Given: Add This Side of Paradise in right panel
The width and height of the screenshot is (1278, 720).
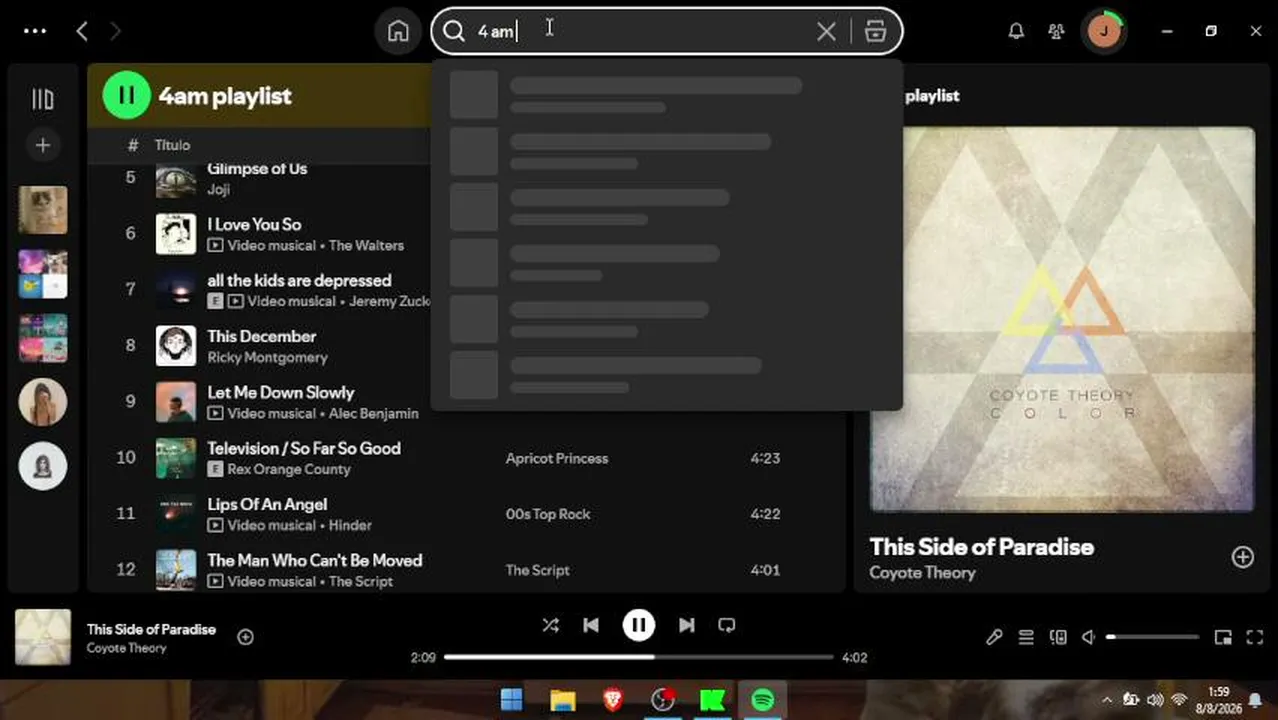Looking at the screenshot, I should (x=1242, y=557).
